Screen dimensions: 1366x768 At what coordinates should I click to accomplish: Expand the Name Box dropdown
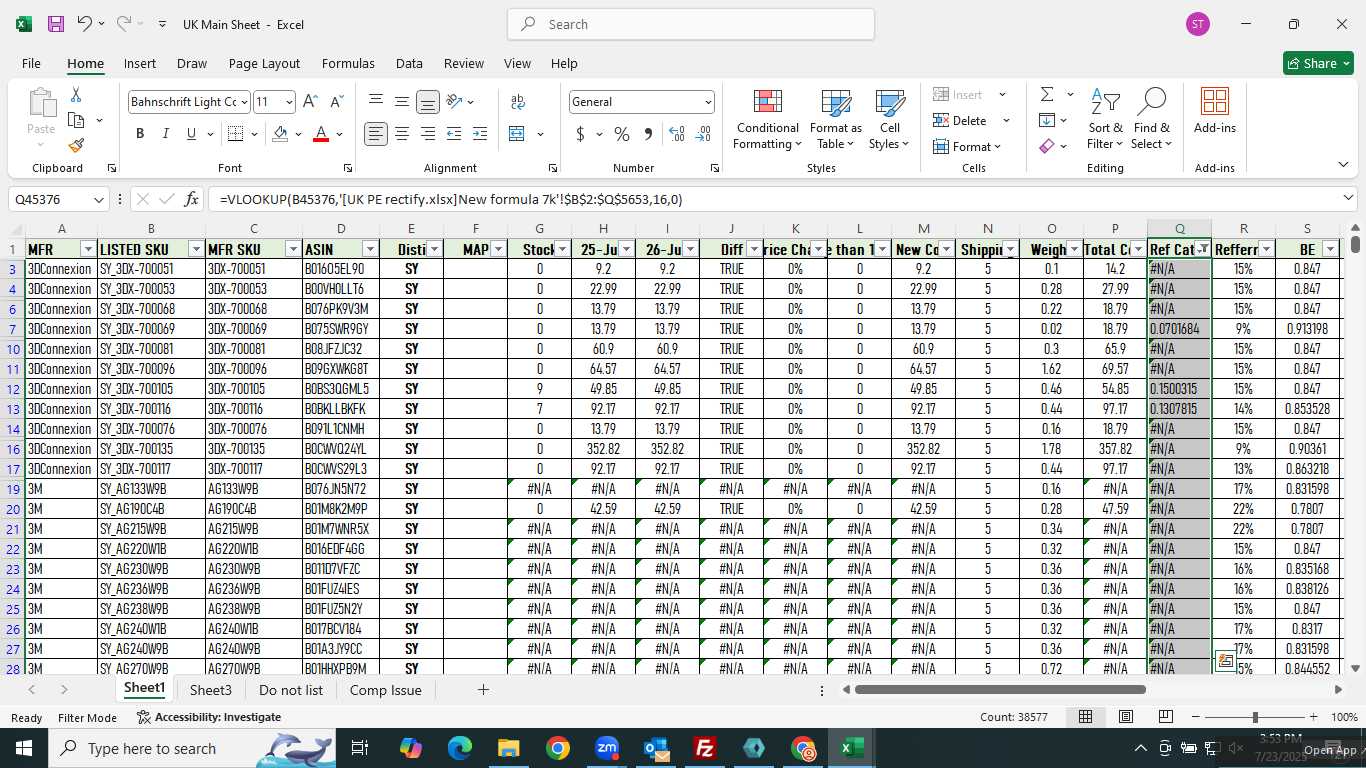click(98, 199)
